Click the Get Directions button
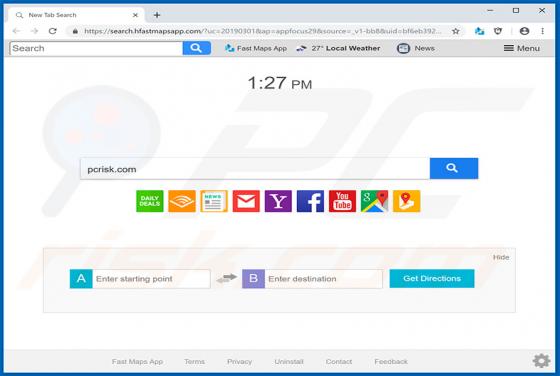 (432, 278)
